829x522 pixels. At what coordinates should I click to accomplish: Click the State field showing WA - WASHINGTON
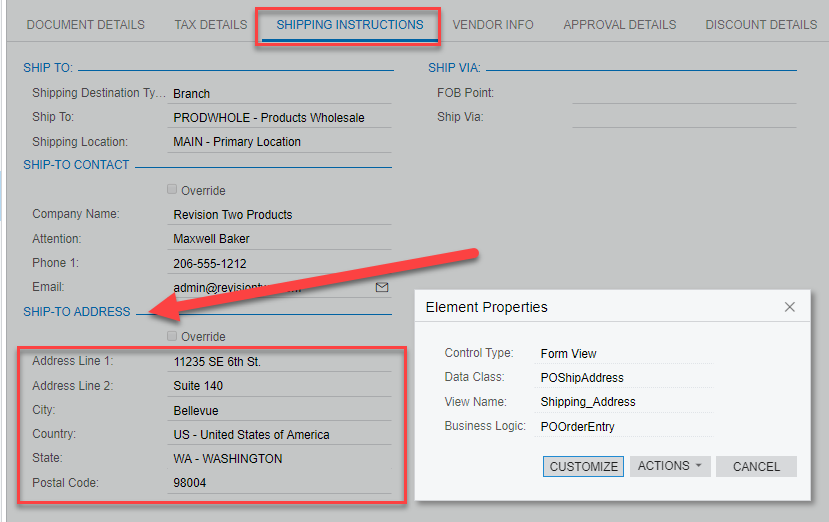[280, 459]
